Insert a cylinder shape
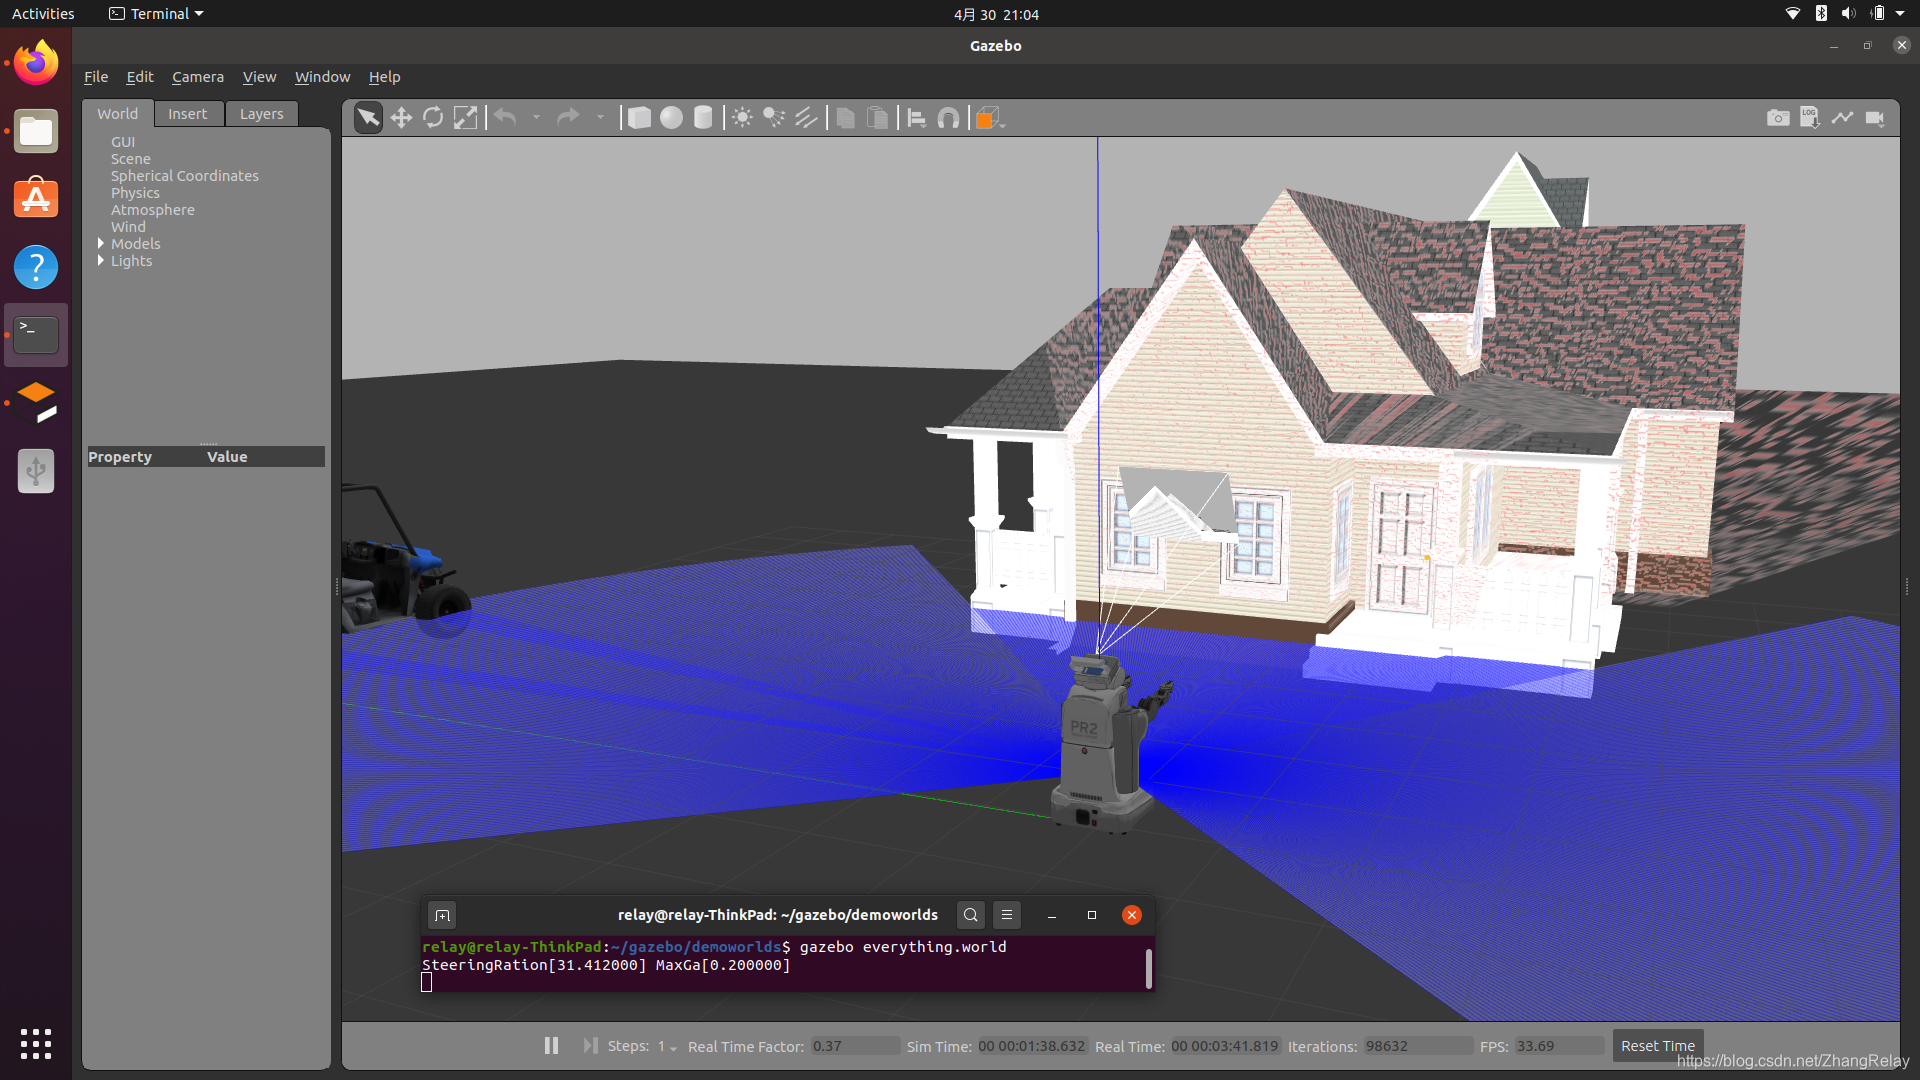The width and height of the screenshot is (1920, 1080). coord(703,118)
